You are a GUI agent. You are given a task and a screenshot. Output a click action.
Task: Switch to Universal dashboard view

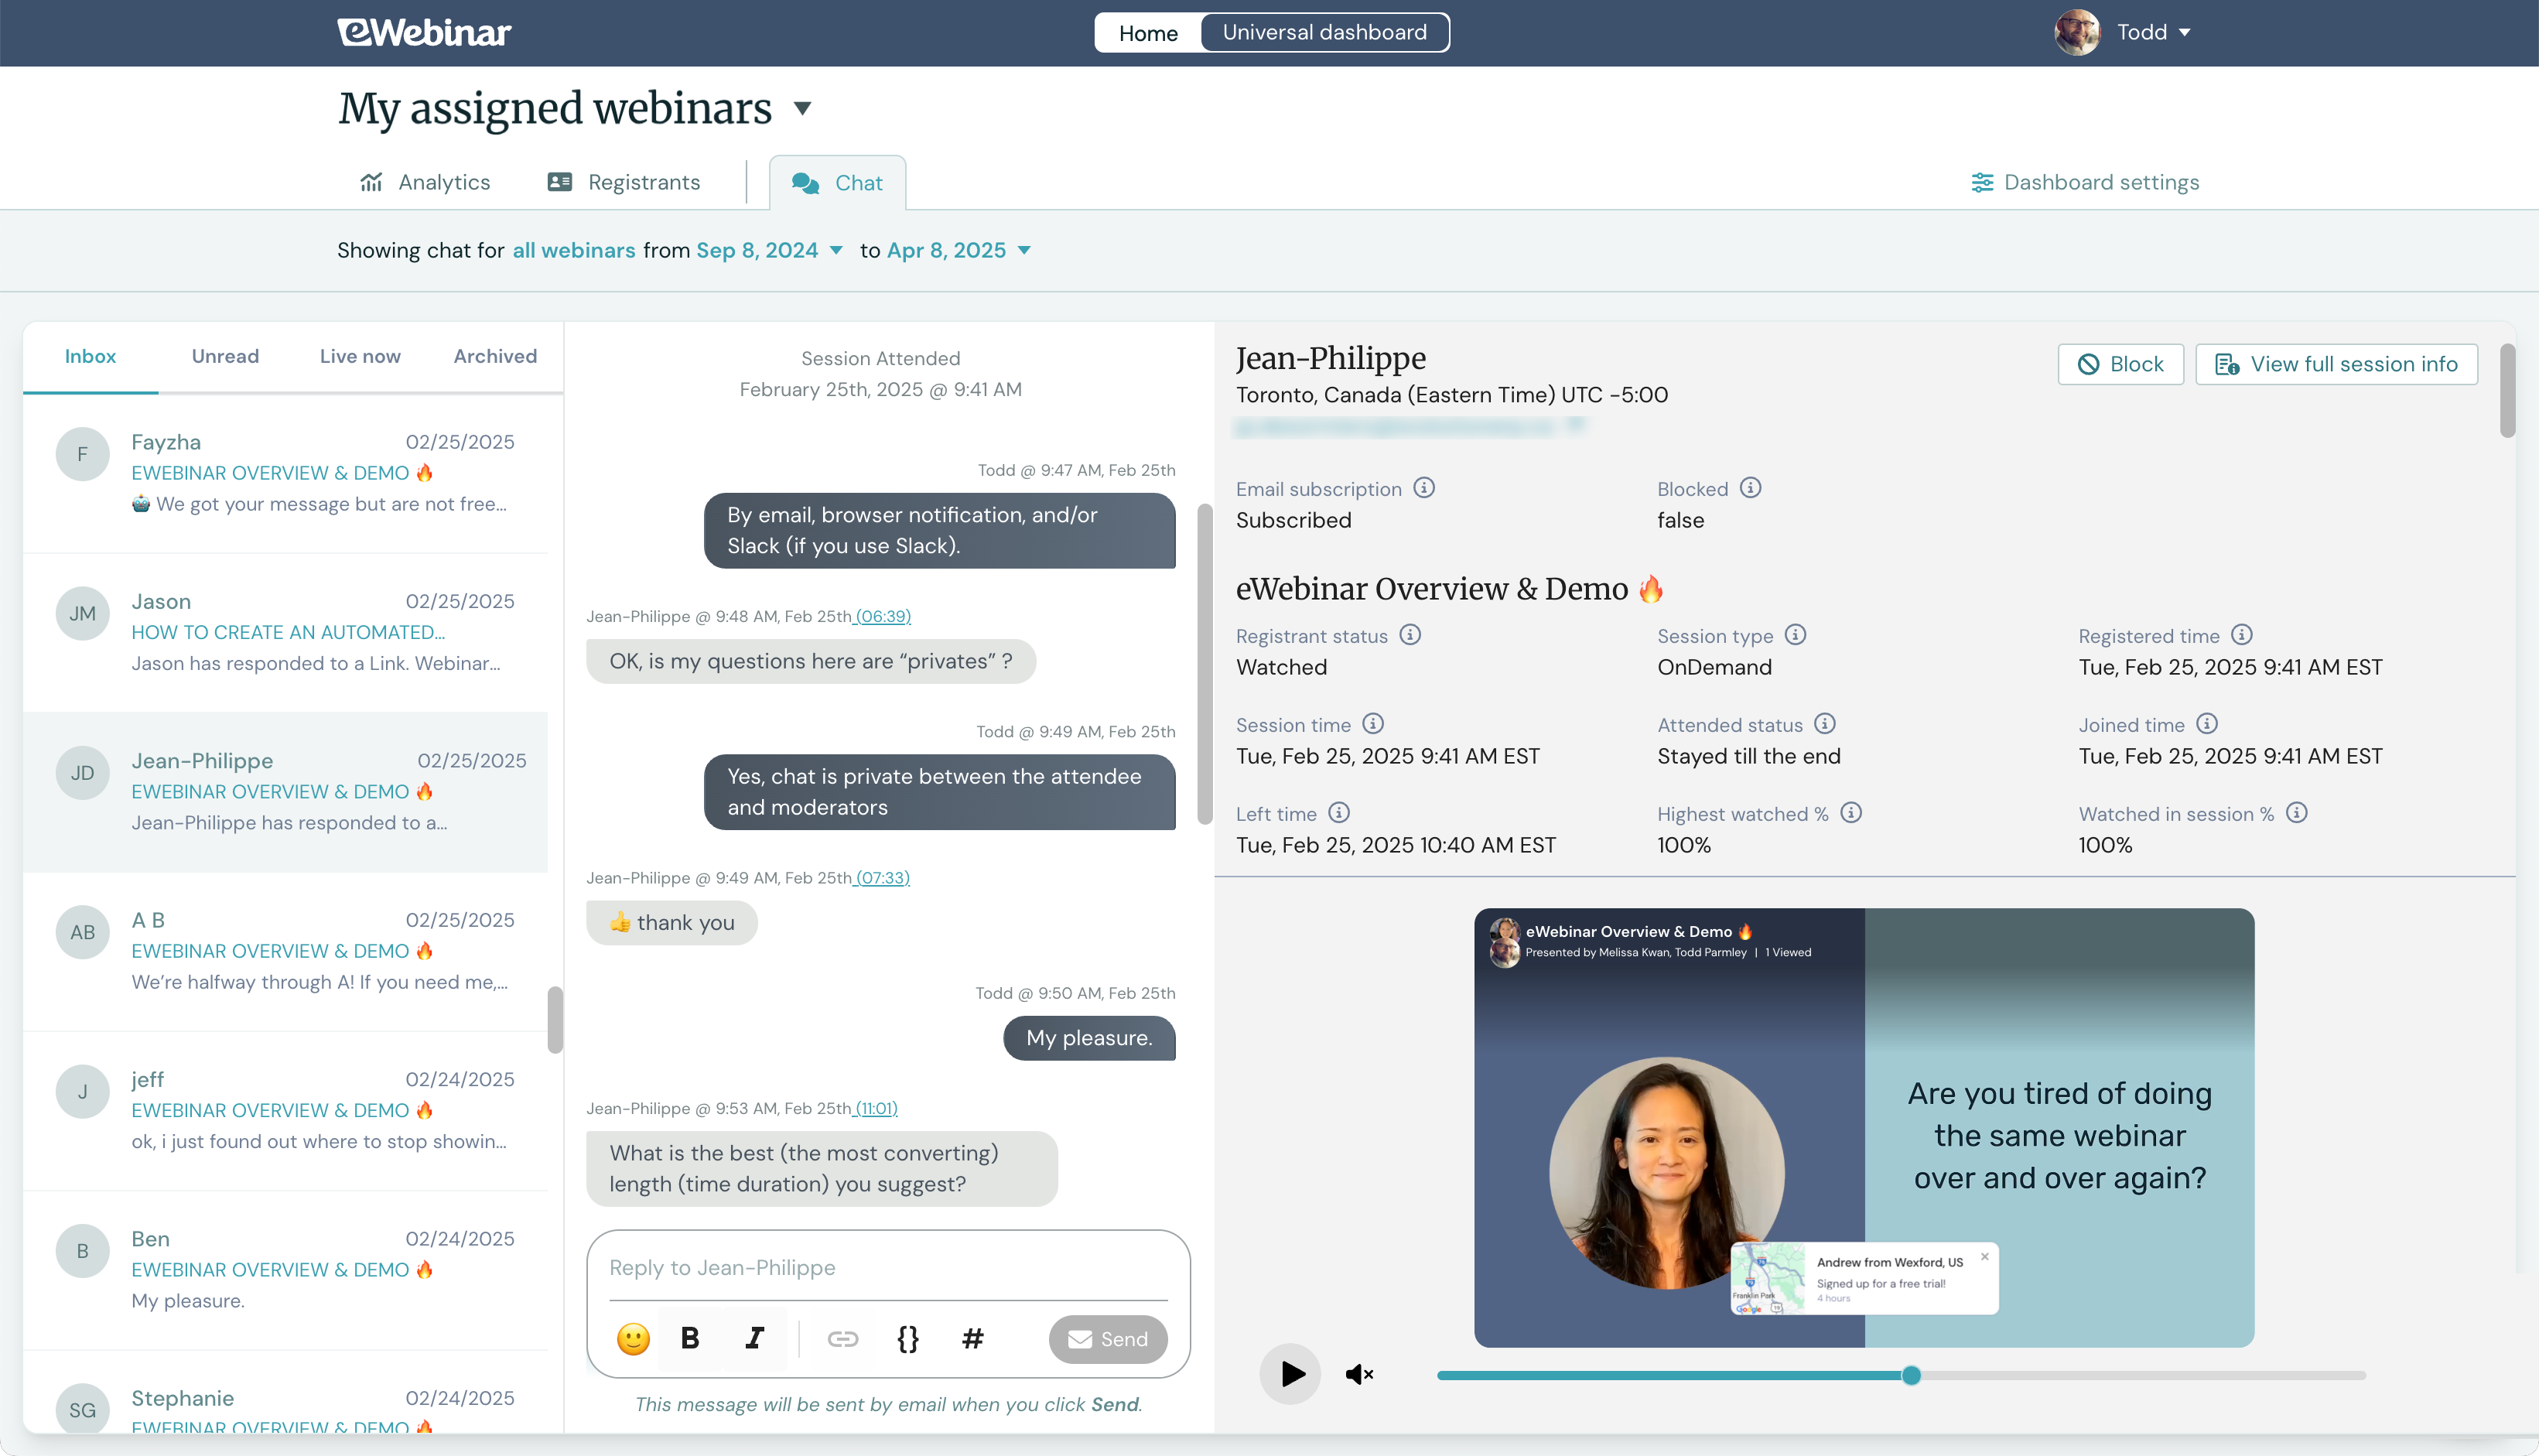coord(1324,32)
